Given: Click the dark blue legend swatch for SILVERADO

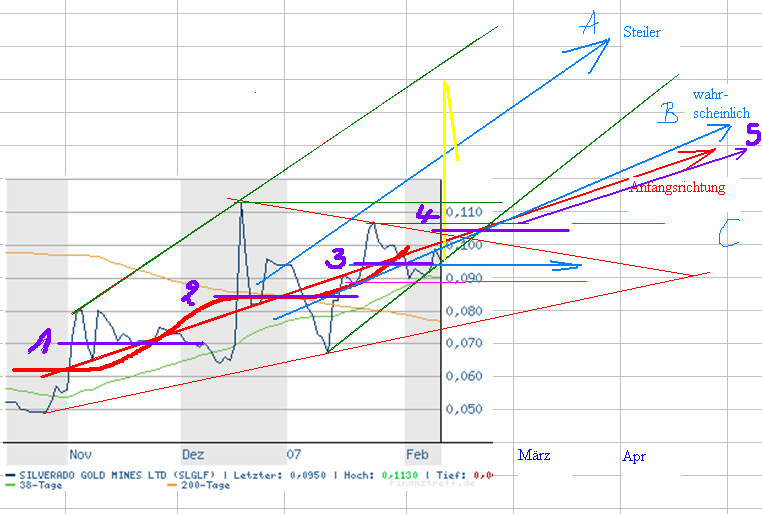Looking at the screenshot, I should coord(11,475).
